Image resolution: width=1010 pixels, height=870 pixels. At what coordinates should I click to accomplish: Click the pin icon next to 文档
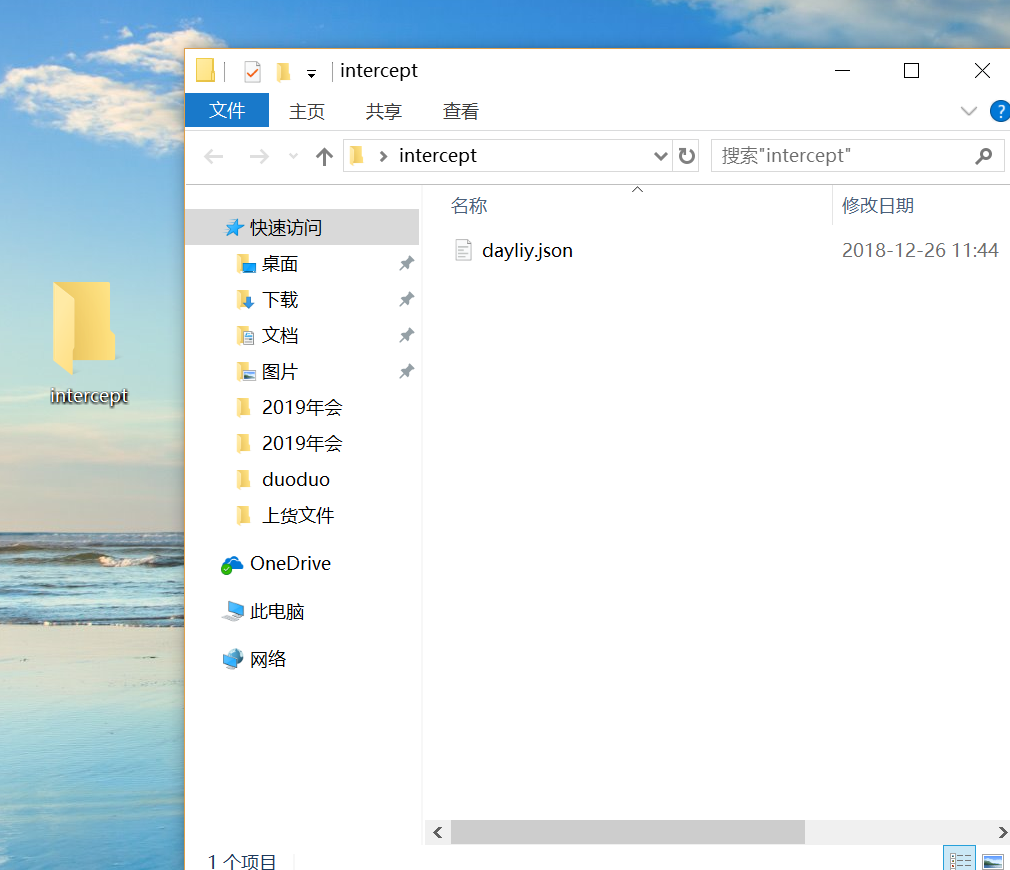click(x=406, y=336)
